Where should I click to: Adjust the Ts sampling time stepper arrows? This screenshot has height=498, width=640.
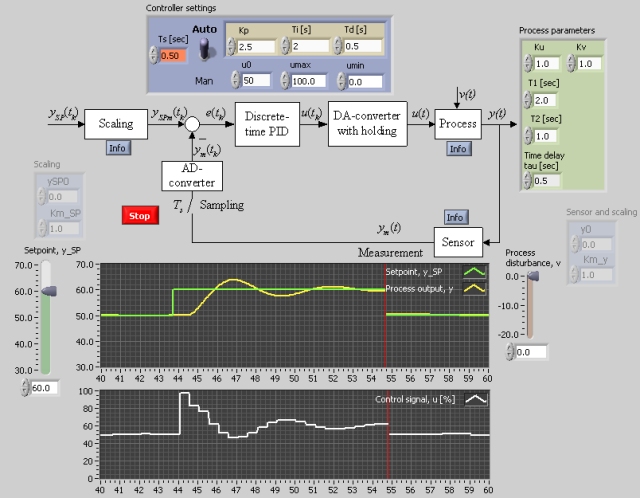pyautogui.click(x=154, y=56)
